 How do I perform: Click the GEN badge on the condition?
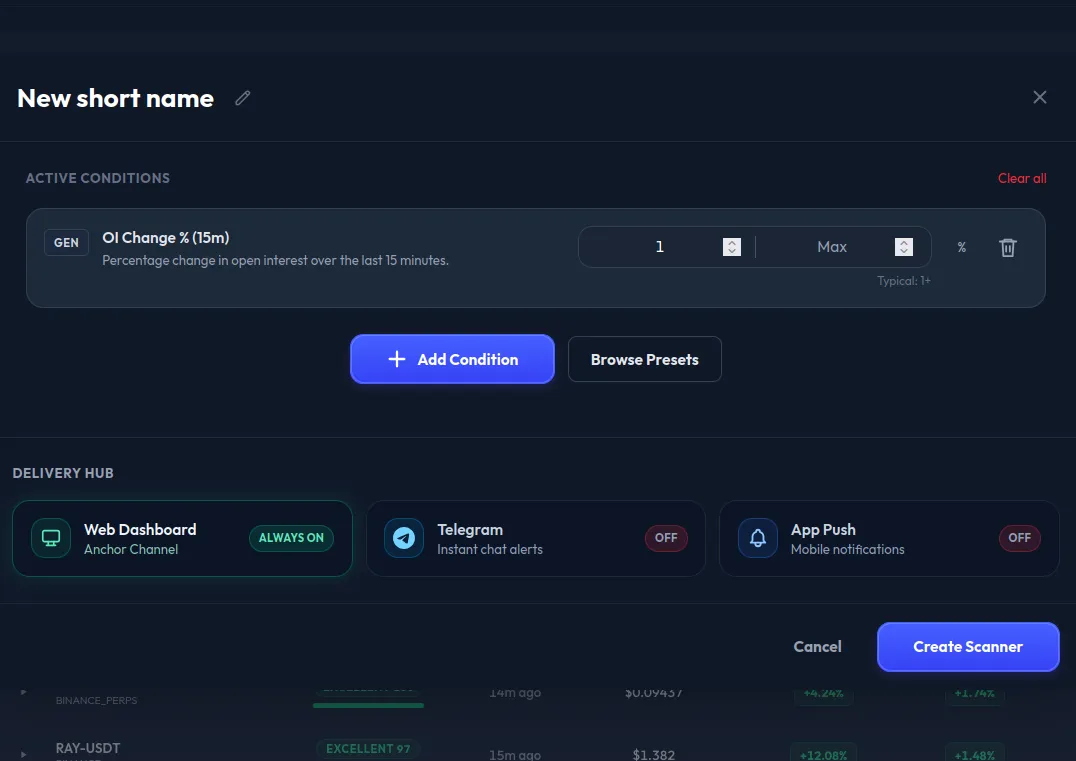coord(66,242)
